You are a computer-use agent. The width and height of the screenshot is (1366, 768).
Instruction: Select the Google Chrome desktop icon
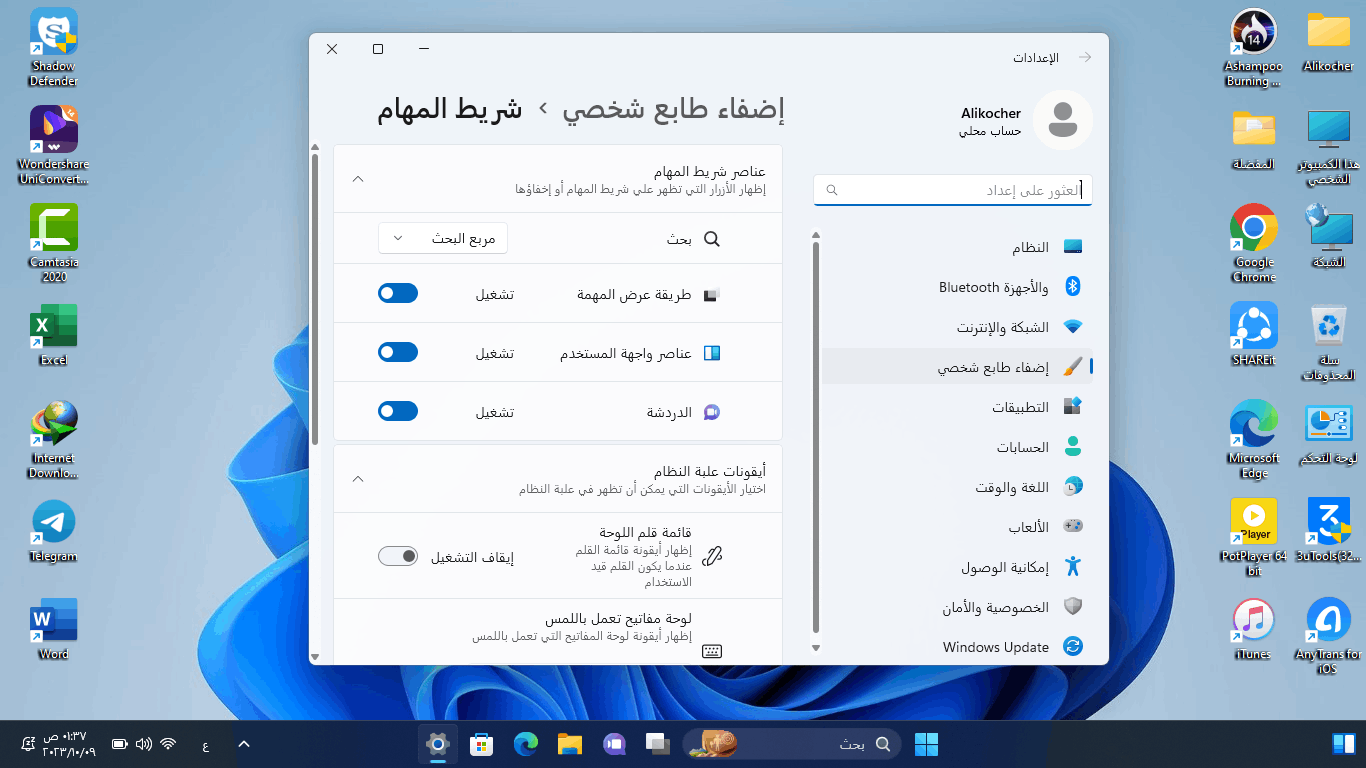(1253, 244)
